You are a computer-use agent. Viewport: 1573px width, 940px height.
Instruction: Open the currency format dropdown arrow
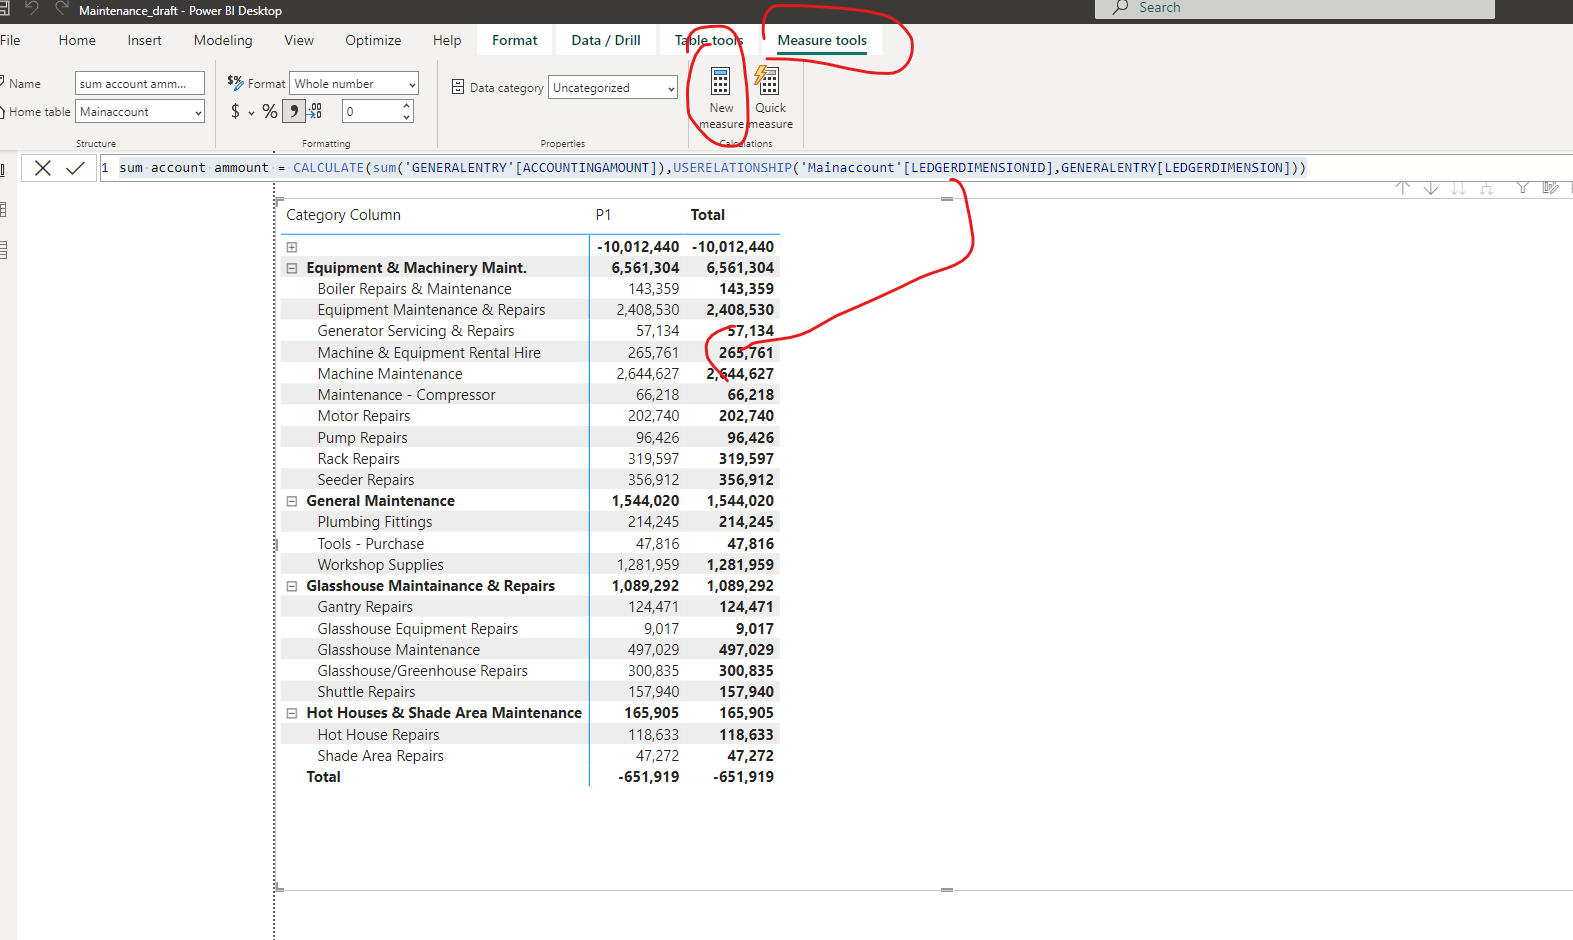[251, 112]
